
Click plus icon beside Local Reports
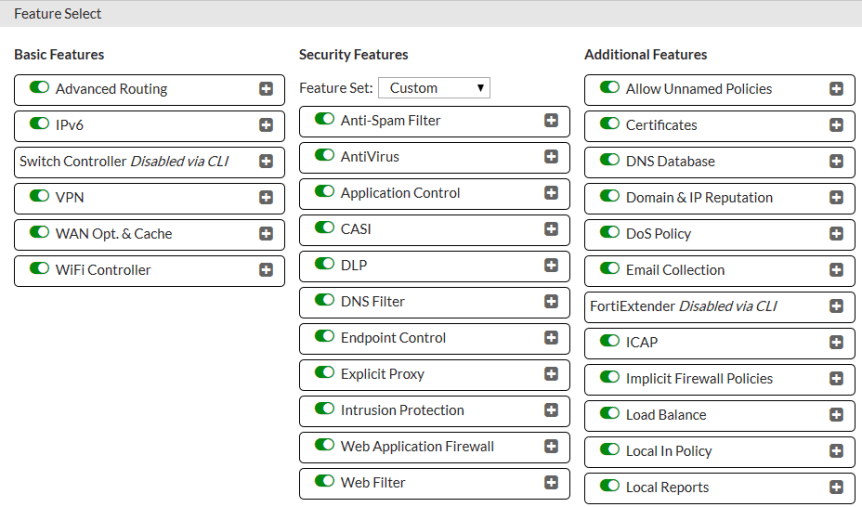[836, 487]
